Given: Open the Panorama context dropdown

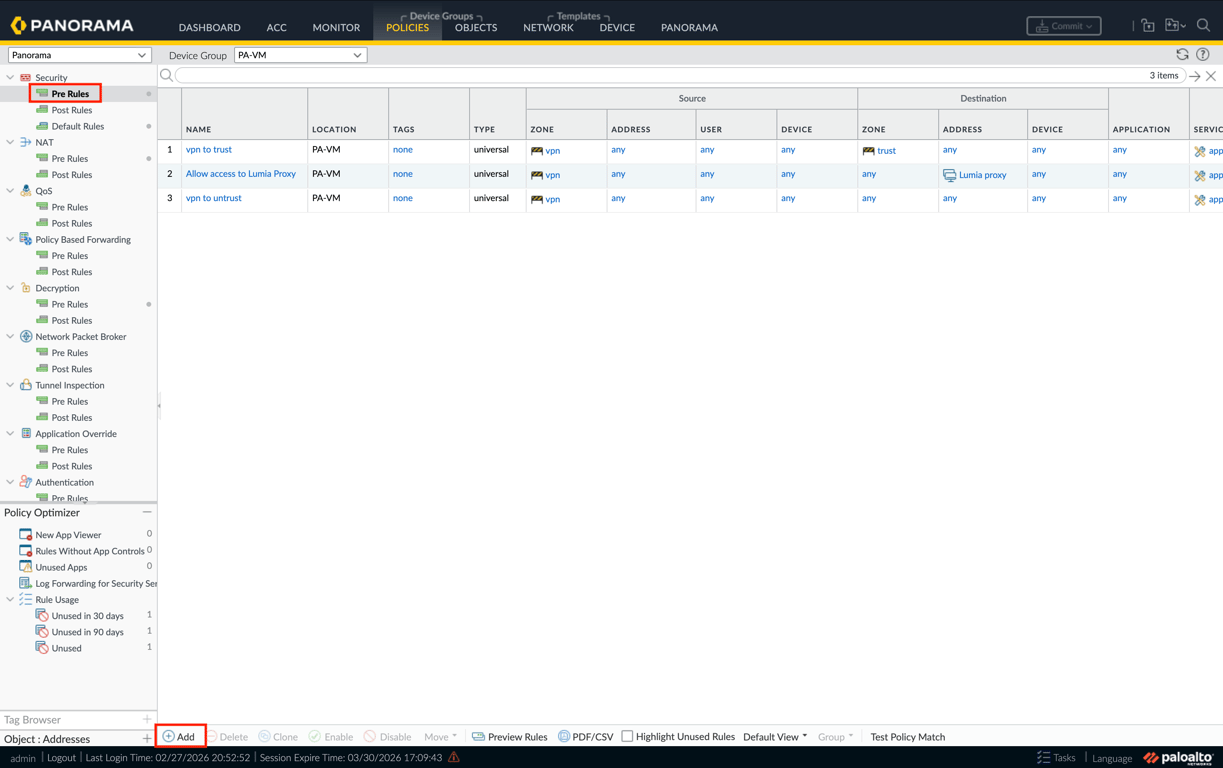Looking at the screenshot, I should [79, 55].
